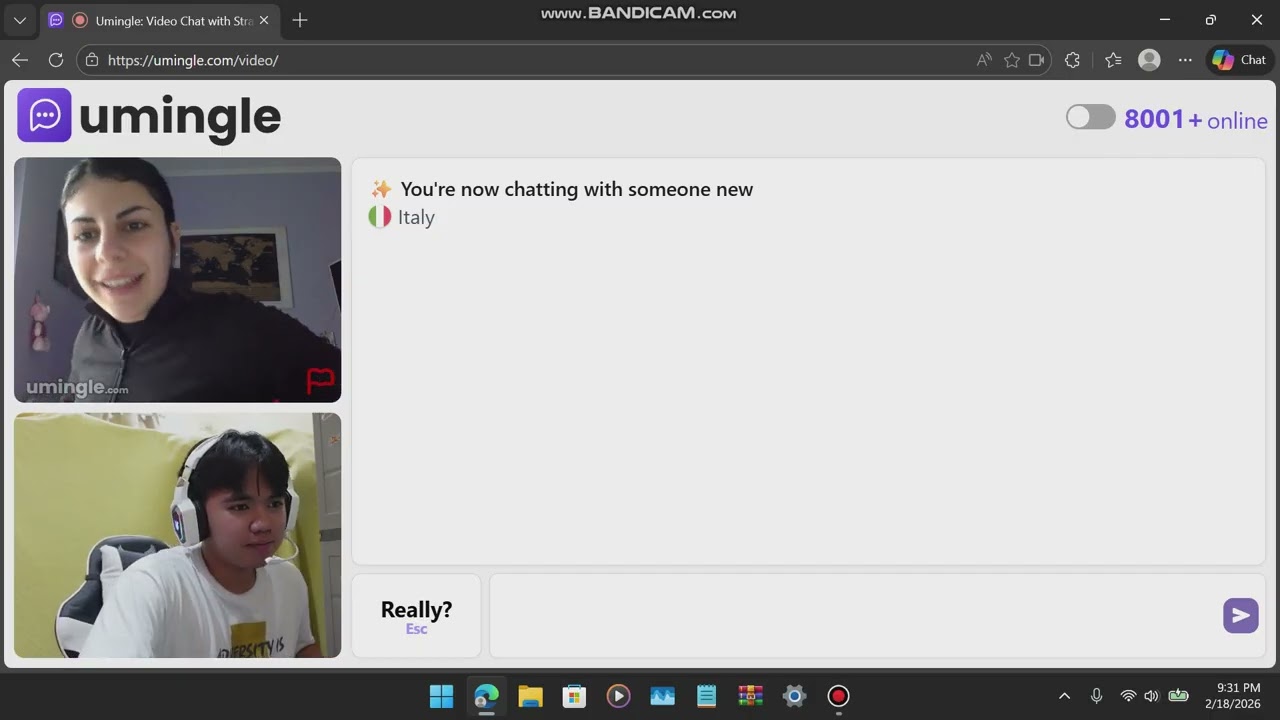Image resolution: width=1280 pixels, height=720 pixels.
Task: Open Microsoft Store from the taskbar
Action: [x=574, y=696]
